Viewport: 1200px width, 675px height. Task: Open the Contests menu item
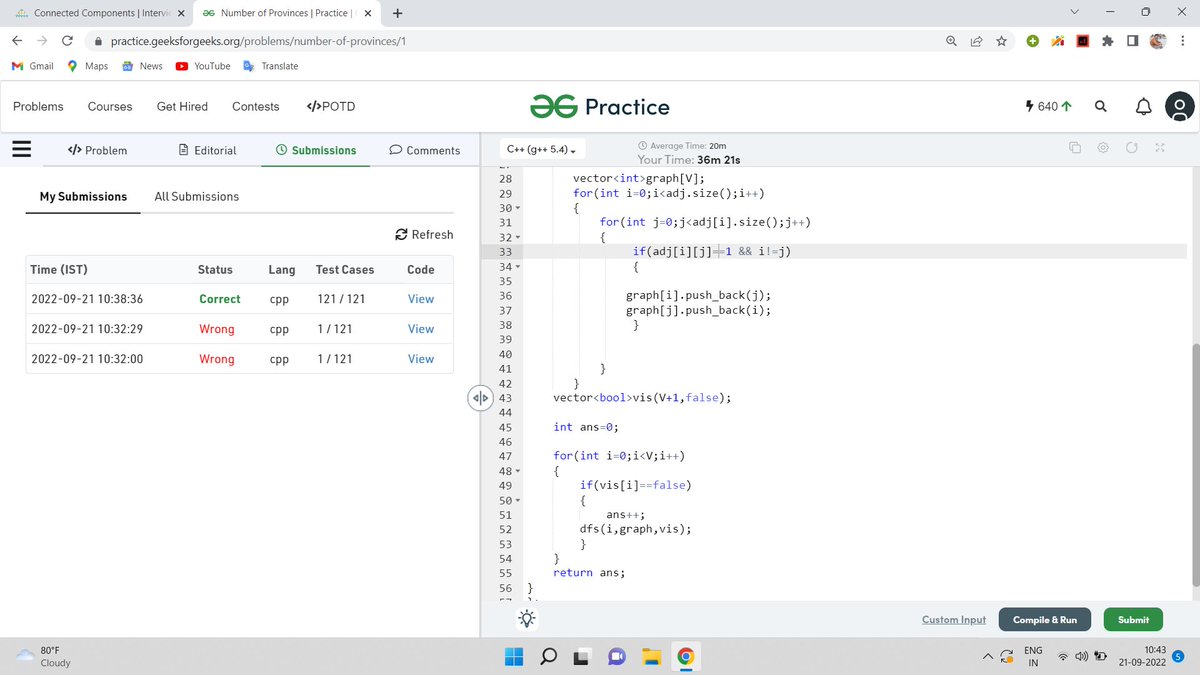(256, 106)
